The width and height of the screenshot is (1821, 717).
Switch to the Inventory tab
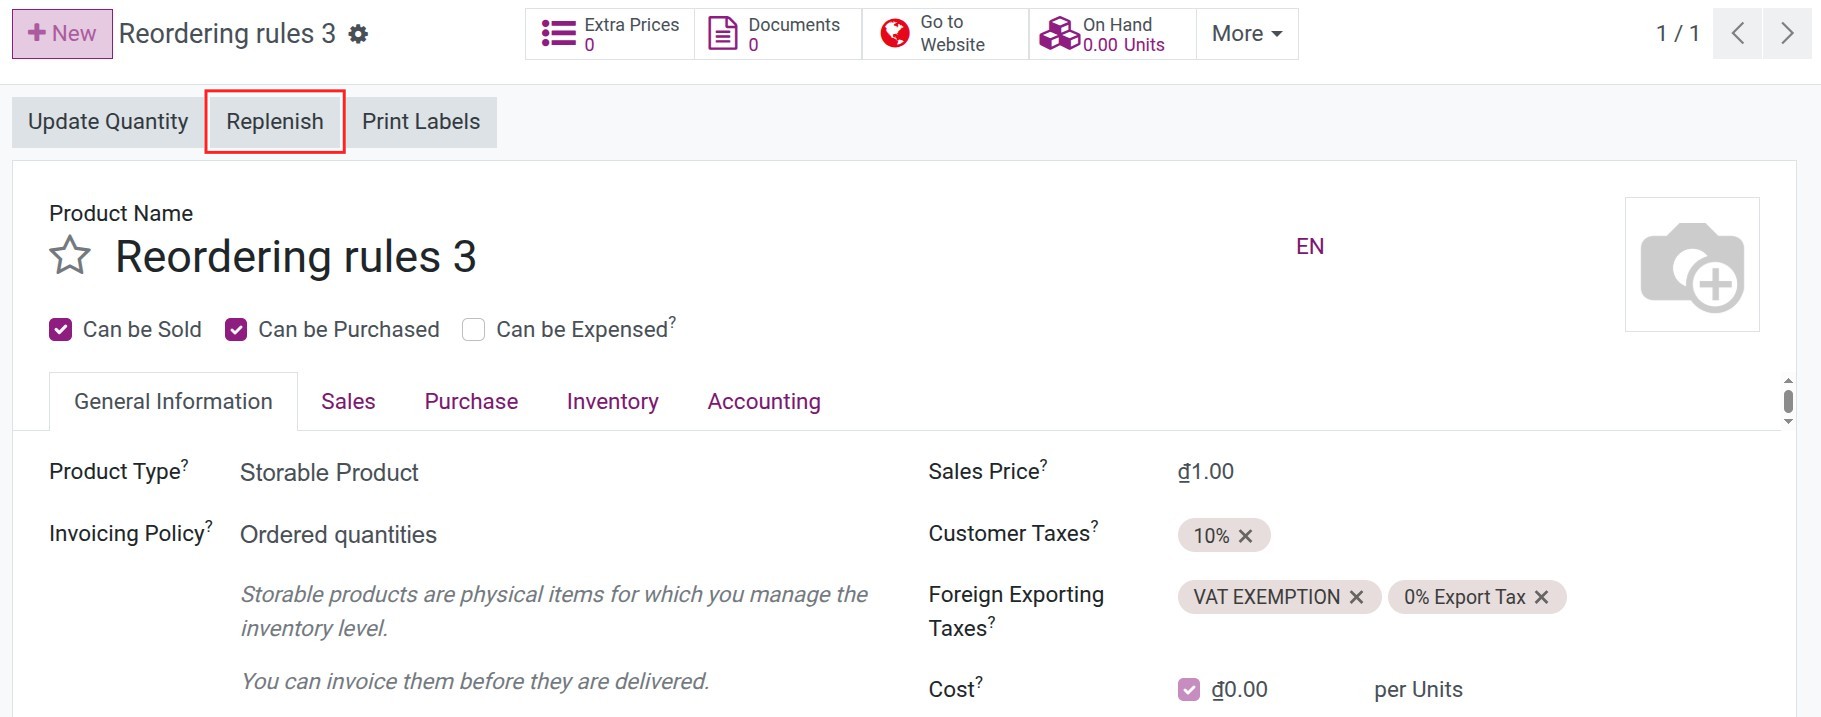tap(612, 402)
